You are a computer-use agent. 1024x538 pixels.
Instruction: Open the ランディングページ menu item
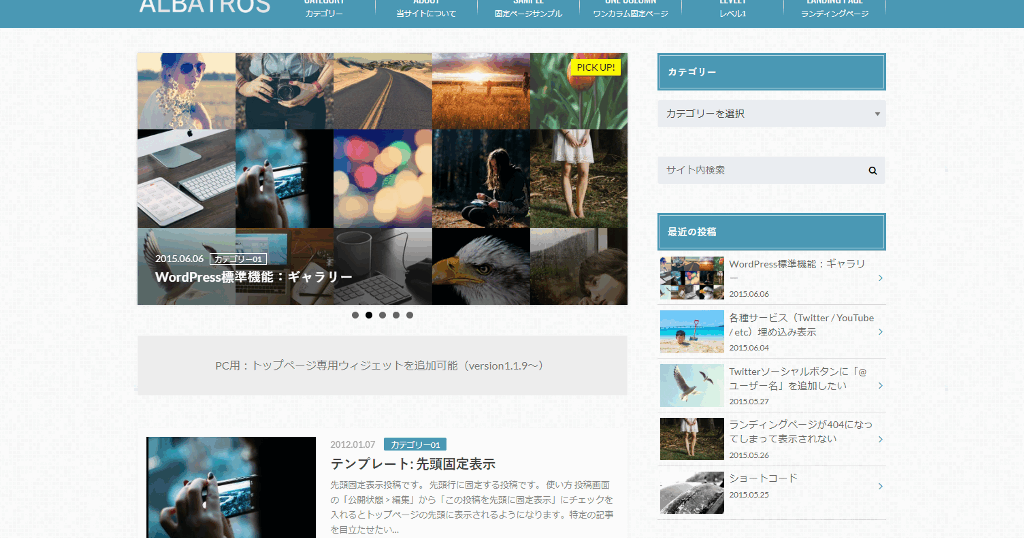[835, 9]
